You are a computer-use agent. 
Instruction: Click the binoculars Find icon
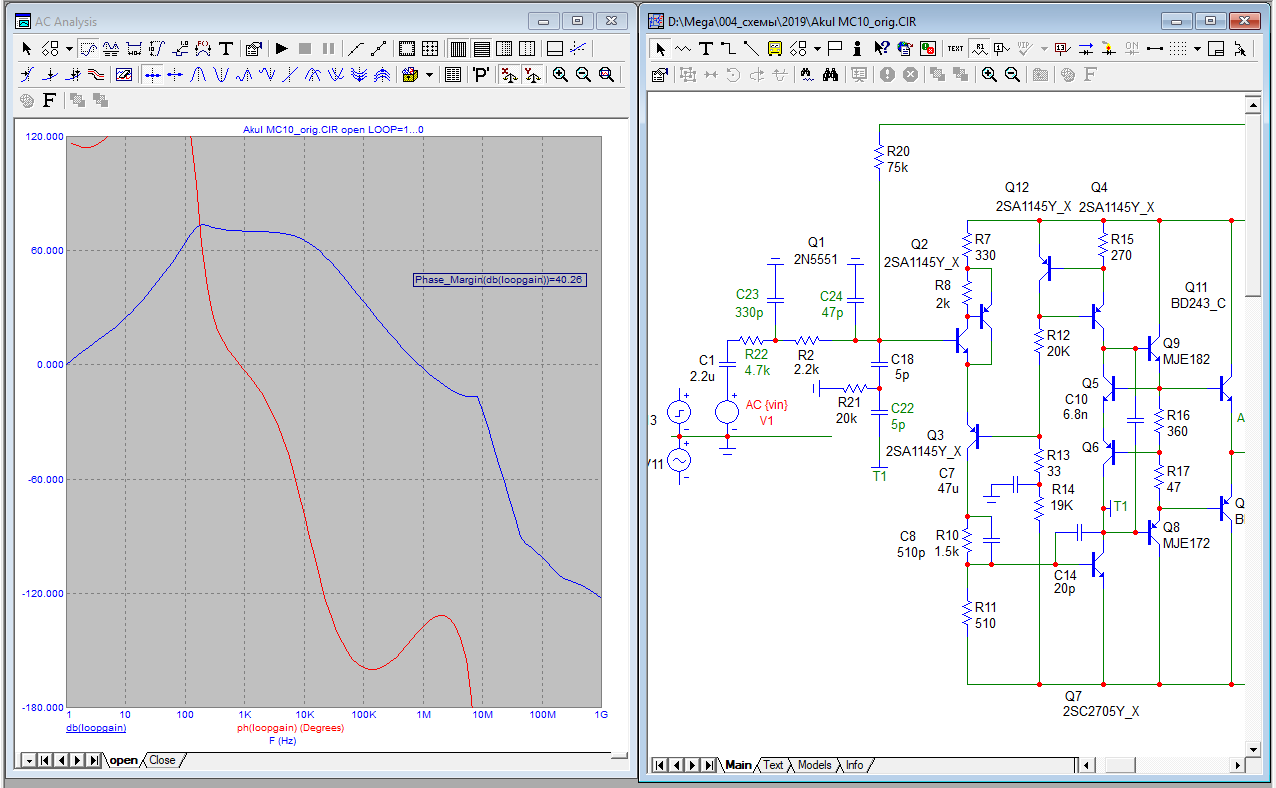pyautogui.click(x=830, y=75)
